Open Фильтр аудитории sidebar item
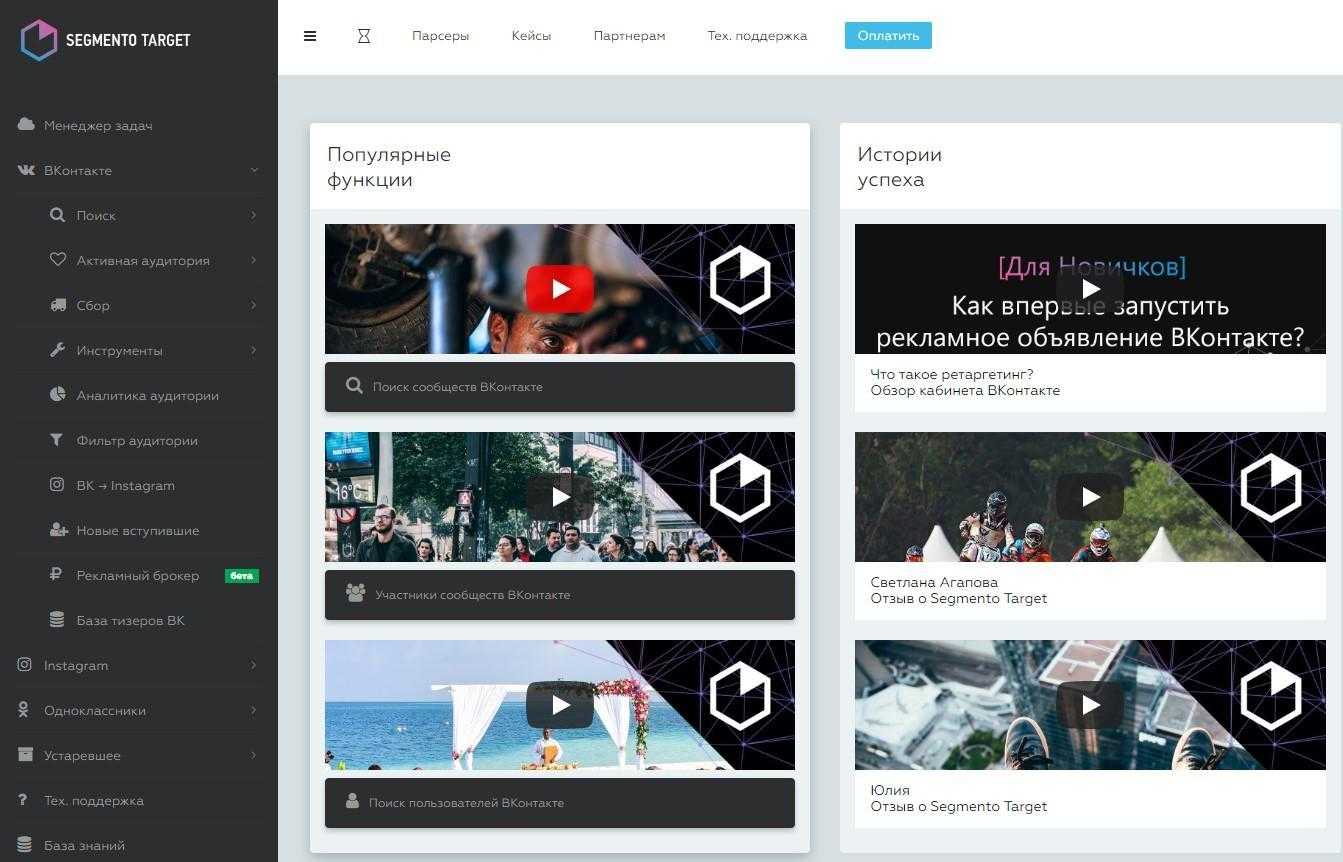The width and height of the screenshot is (1343, 862). click(x=137, y=441)
